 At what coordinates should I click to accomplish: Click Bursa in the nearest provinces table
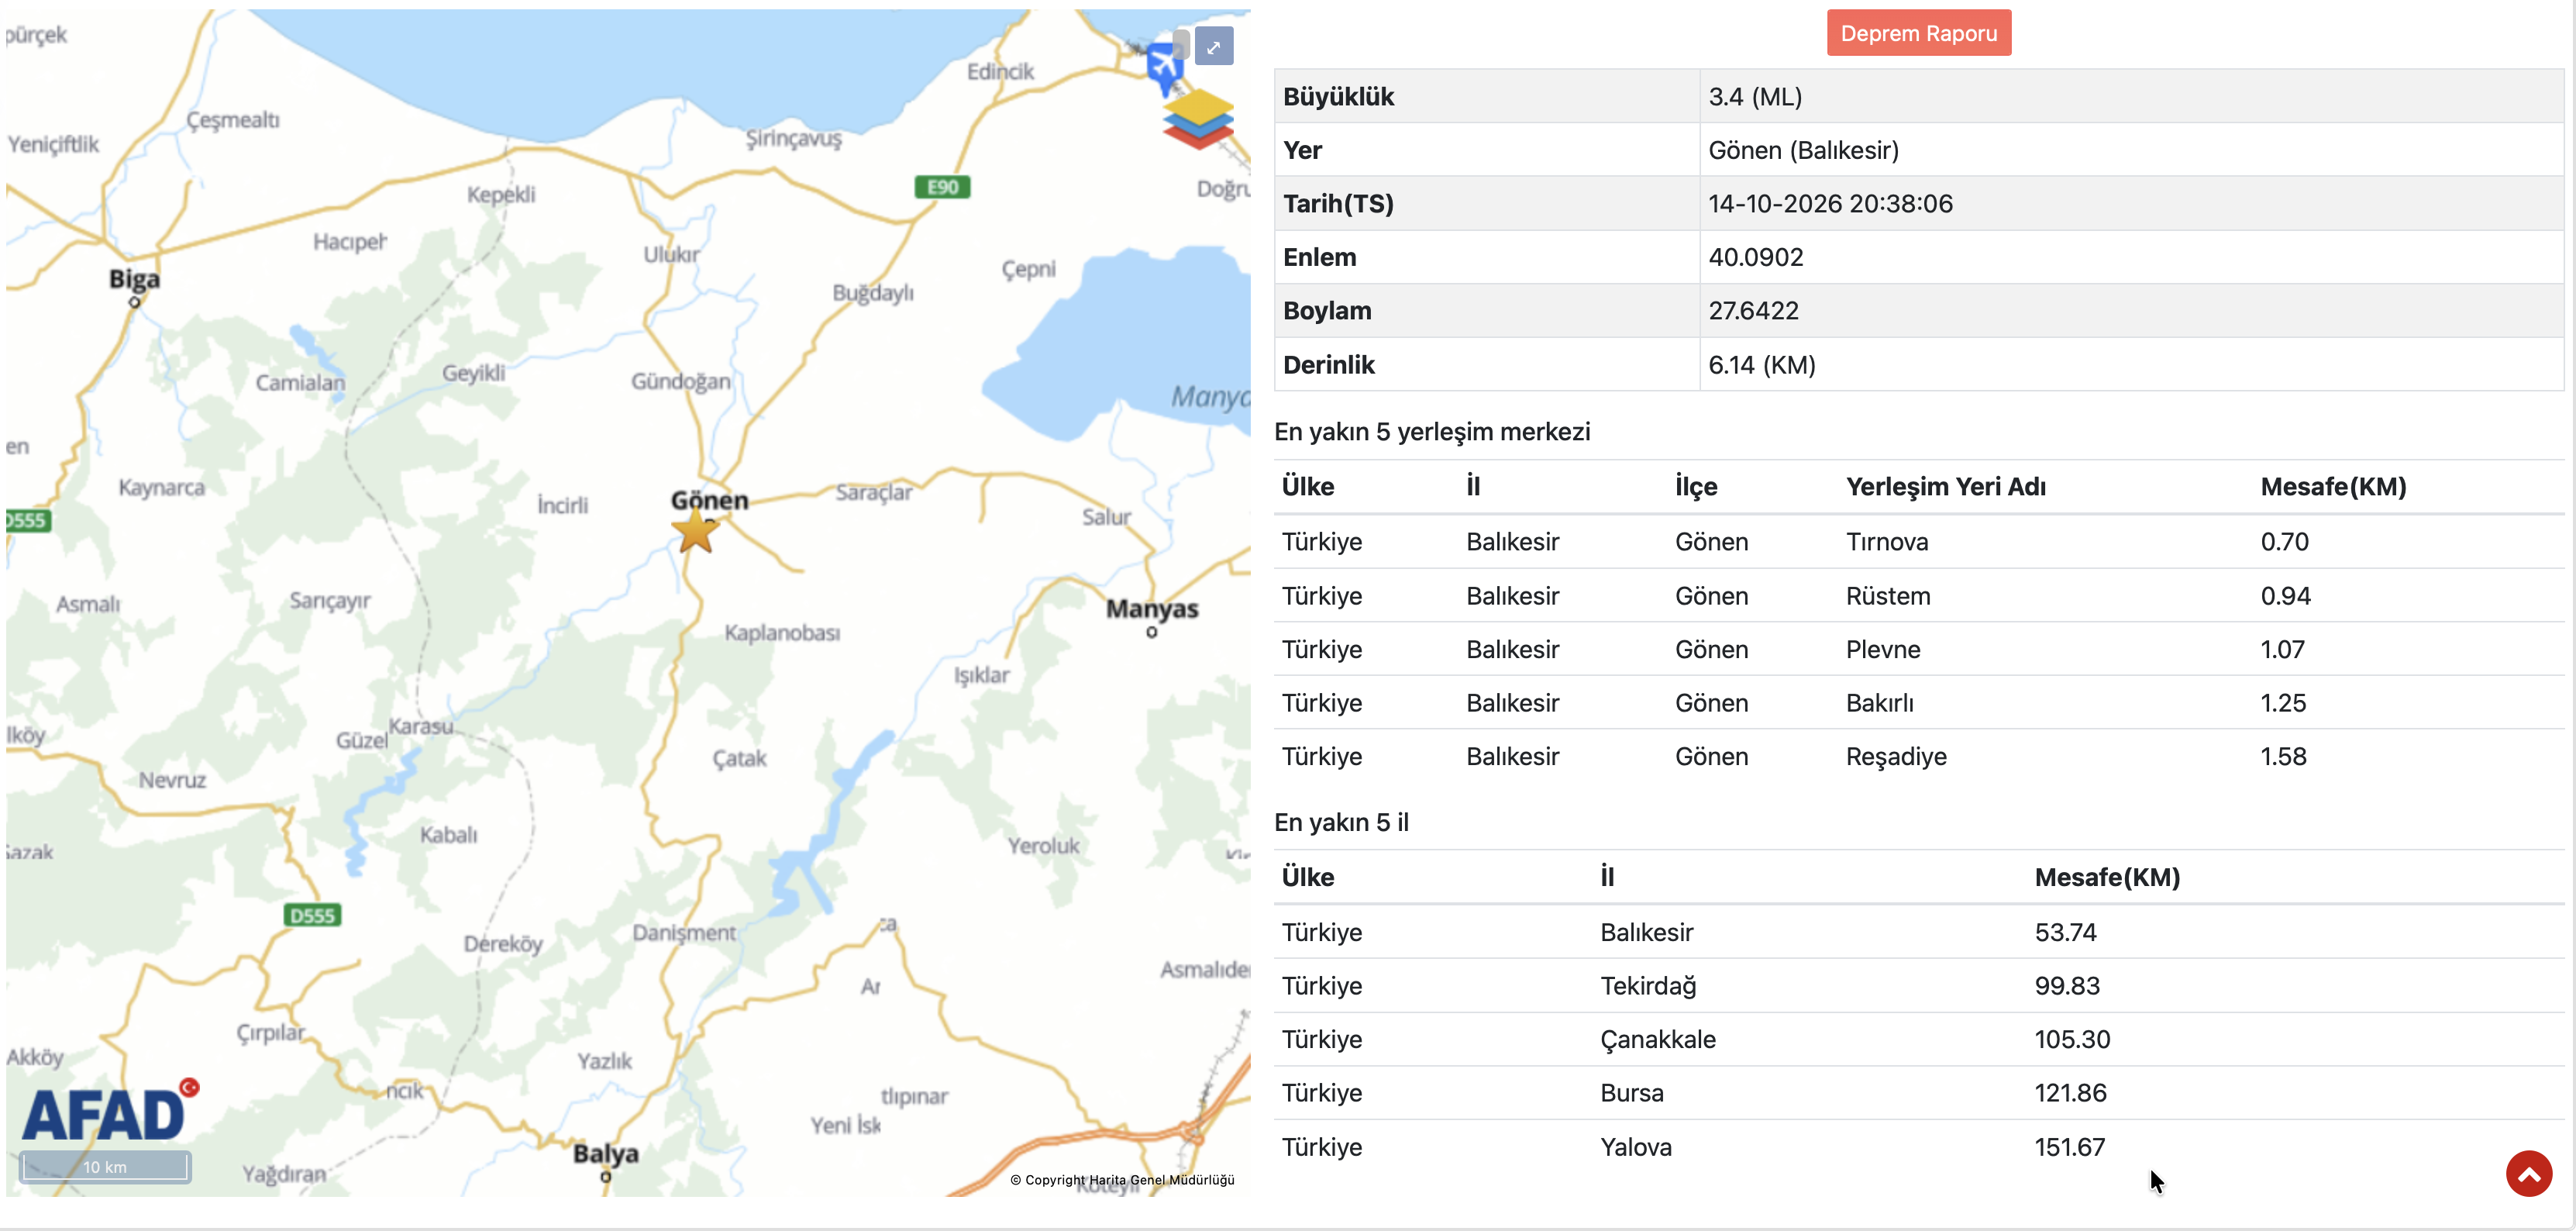[x=1631, y=1093]
